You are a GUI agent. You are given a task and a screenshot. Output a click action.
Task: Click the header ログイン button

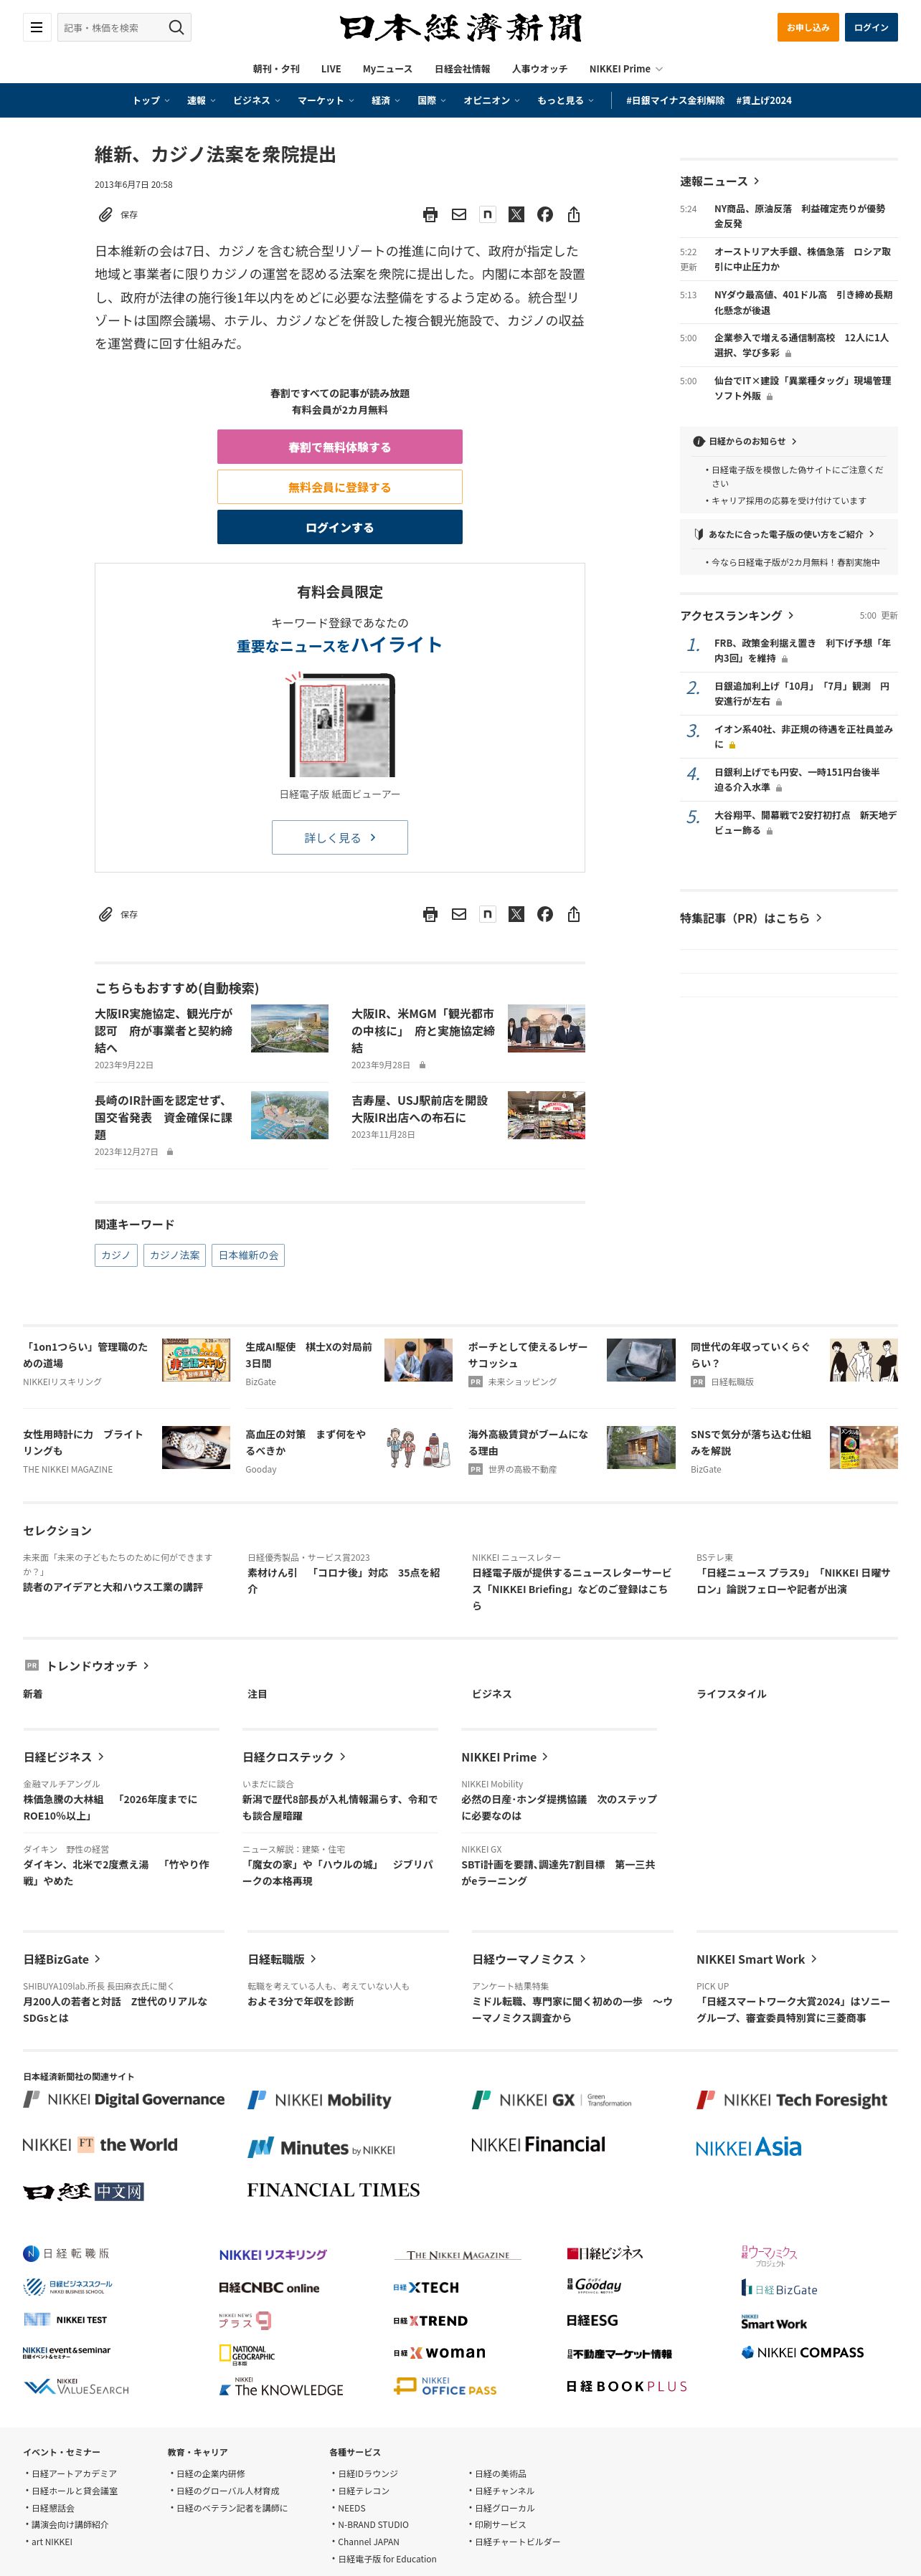871,27
